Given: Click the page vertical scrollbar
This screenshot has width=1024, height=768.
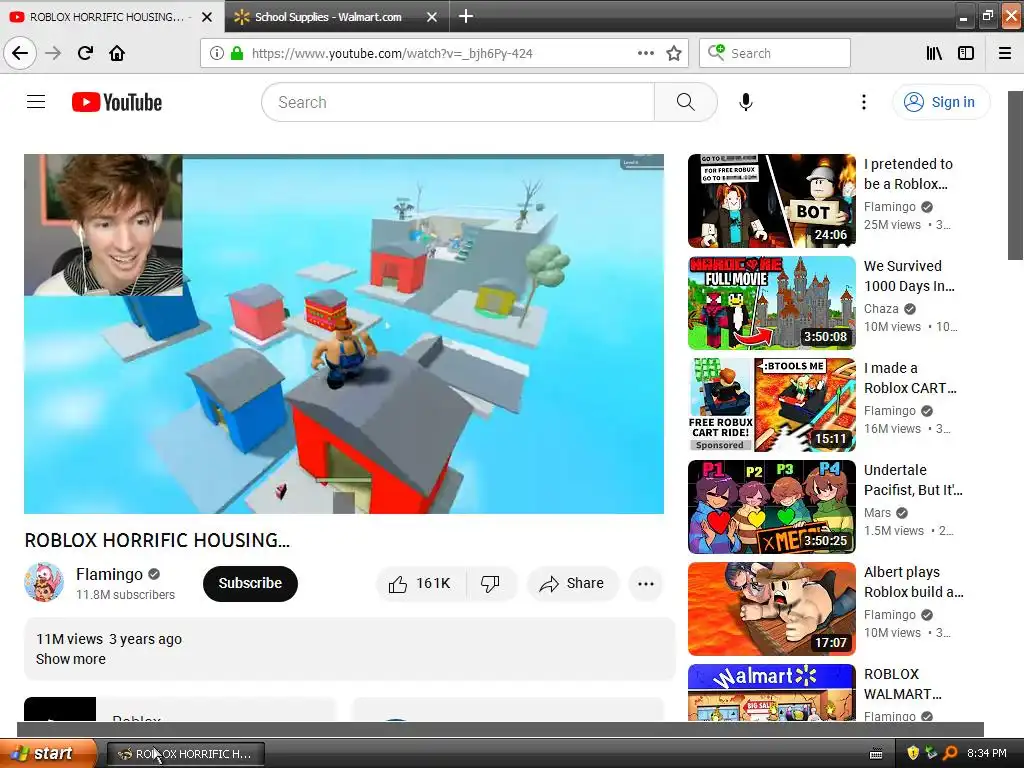Looking at the screenshot, I should click(1016, 175).
